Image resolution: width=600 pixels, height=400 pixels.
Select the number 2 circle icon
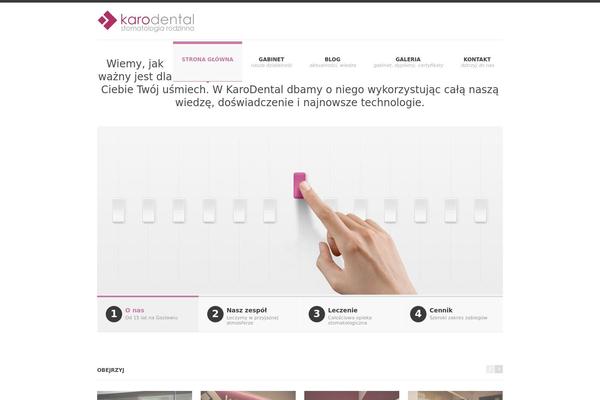tap(215, 314)
